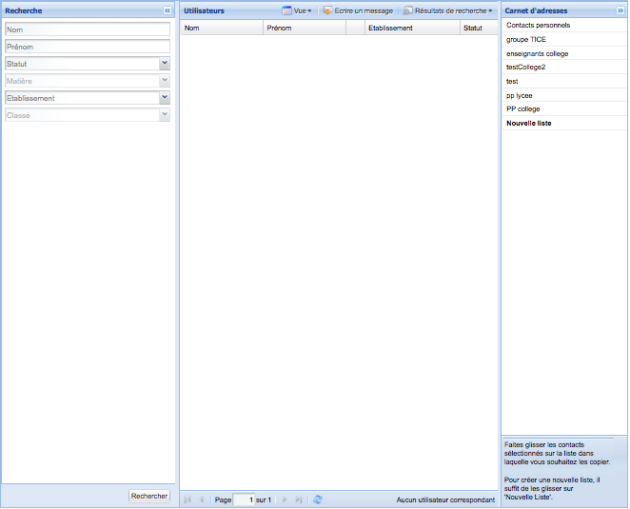
Task: Sort by Nom column header
Action: click(x=222, y=28)
